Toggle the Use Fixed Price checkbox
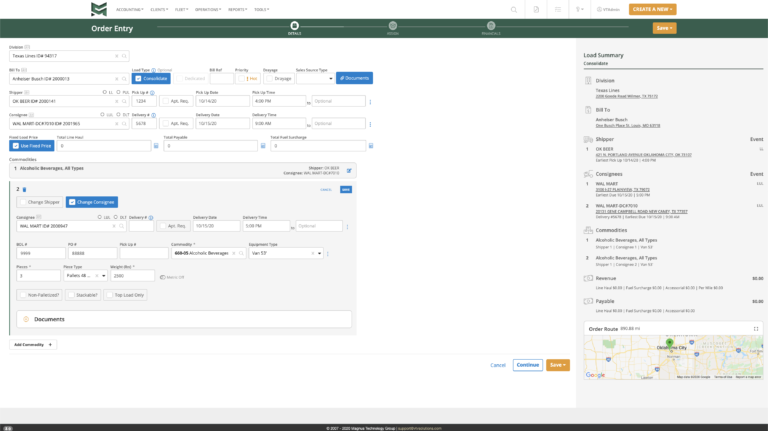The width and height of the screenshot is (768, 431). (x=16, y=146)
